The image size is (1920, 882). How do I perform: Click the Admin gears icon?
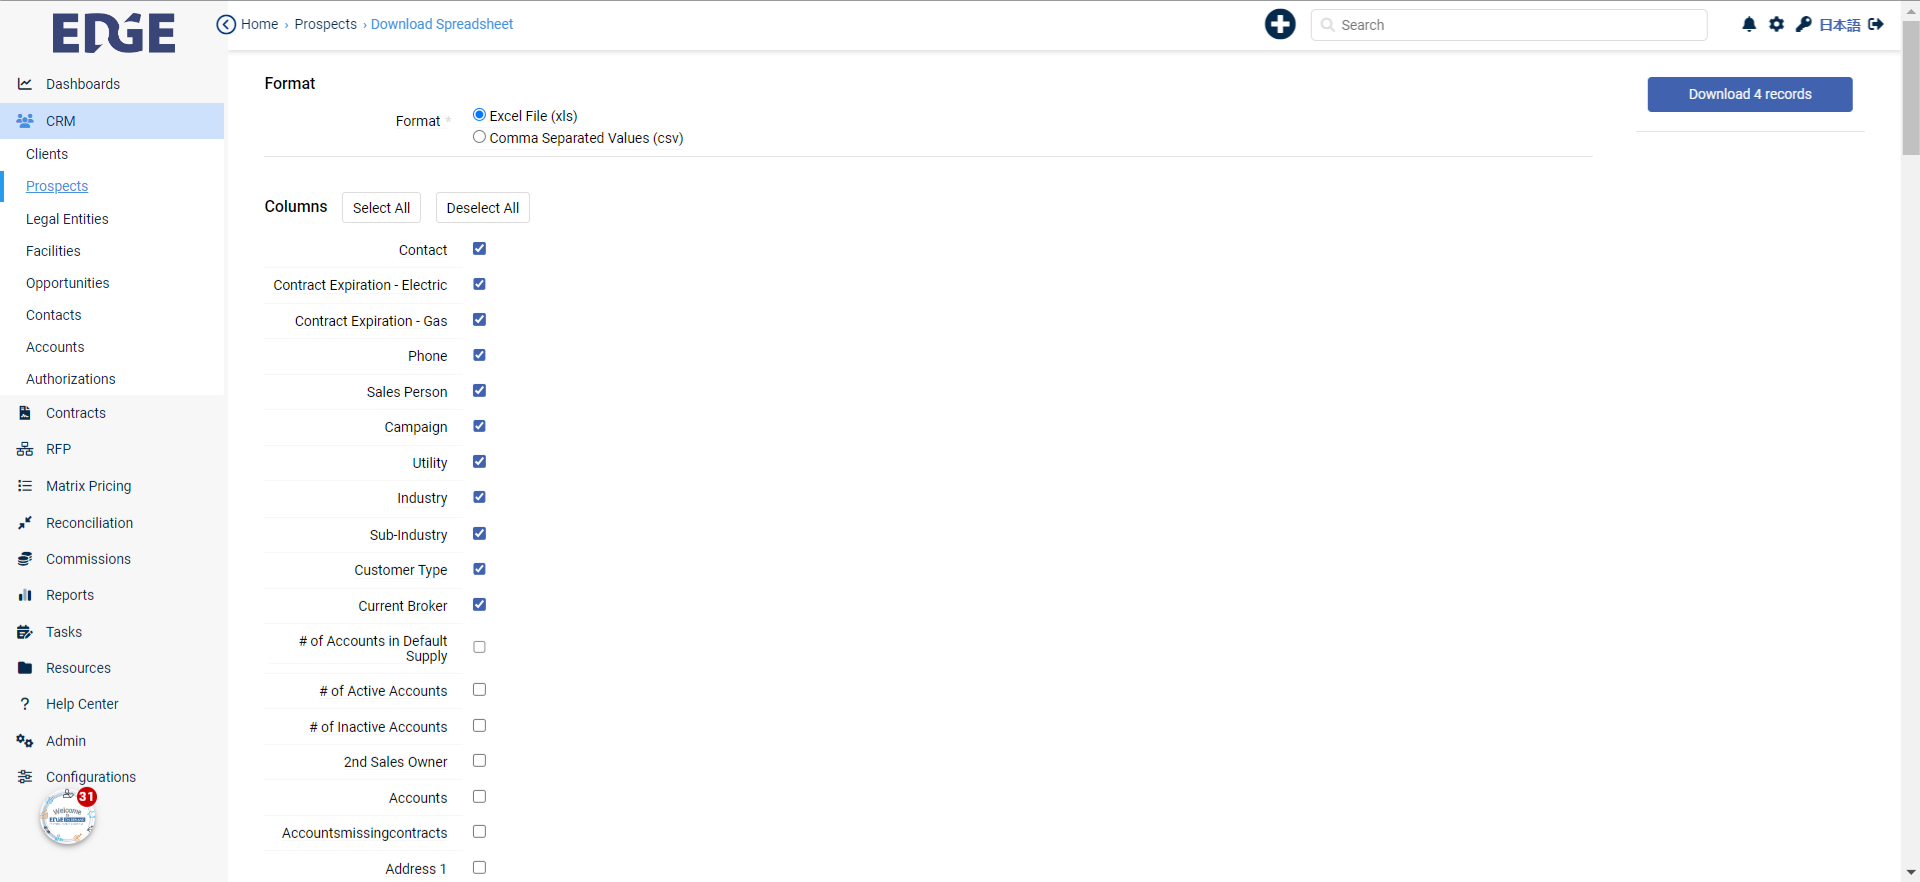[x=25, y=741]
